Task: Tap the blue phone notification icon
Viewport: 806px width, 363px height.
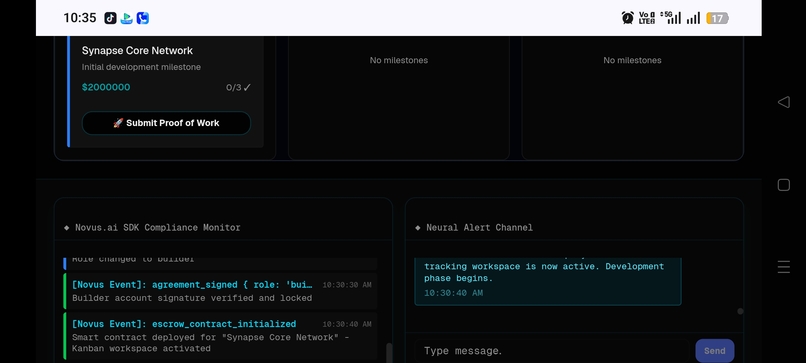Action: pyautogui.click(x=142, y=18)
